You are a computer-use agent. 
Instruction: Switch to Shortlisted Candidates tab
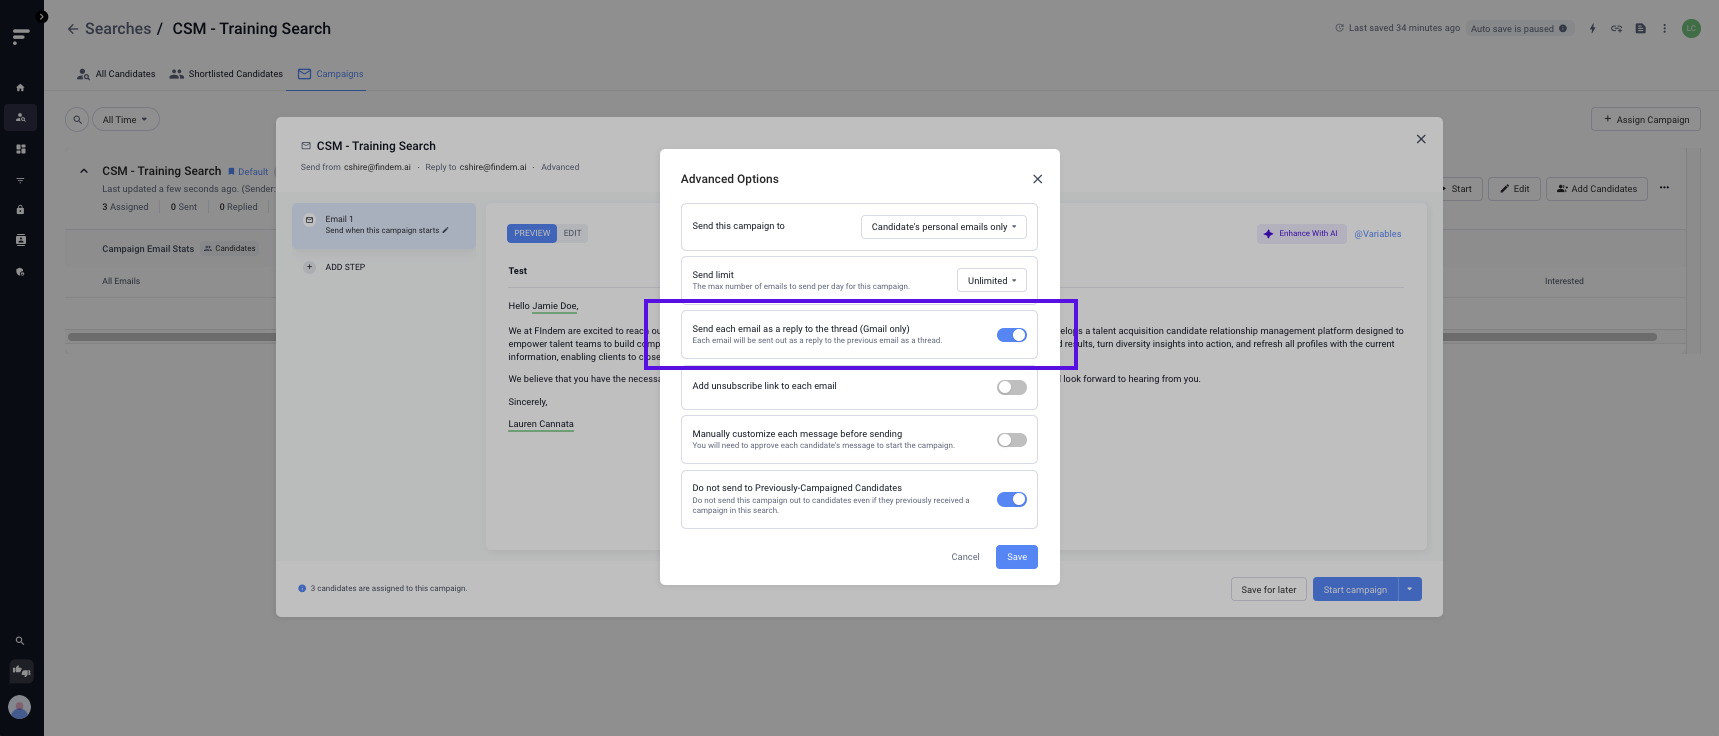tap(226, 74)
